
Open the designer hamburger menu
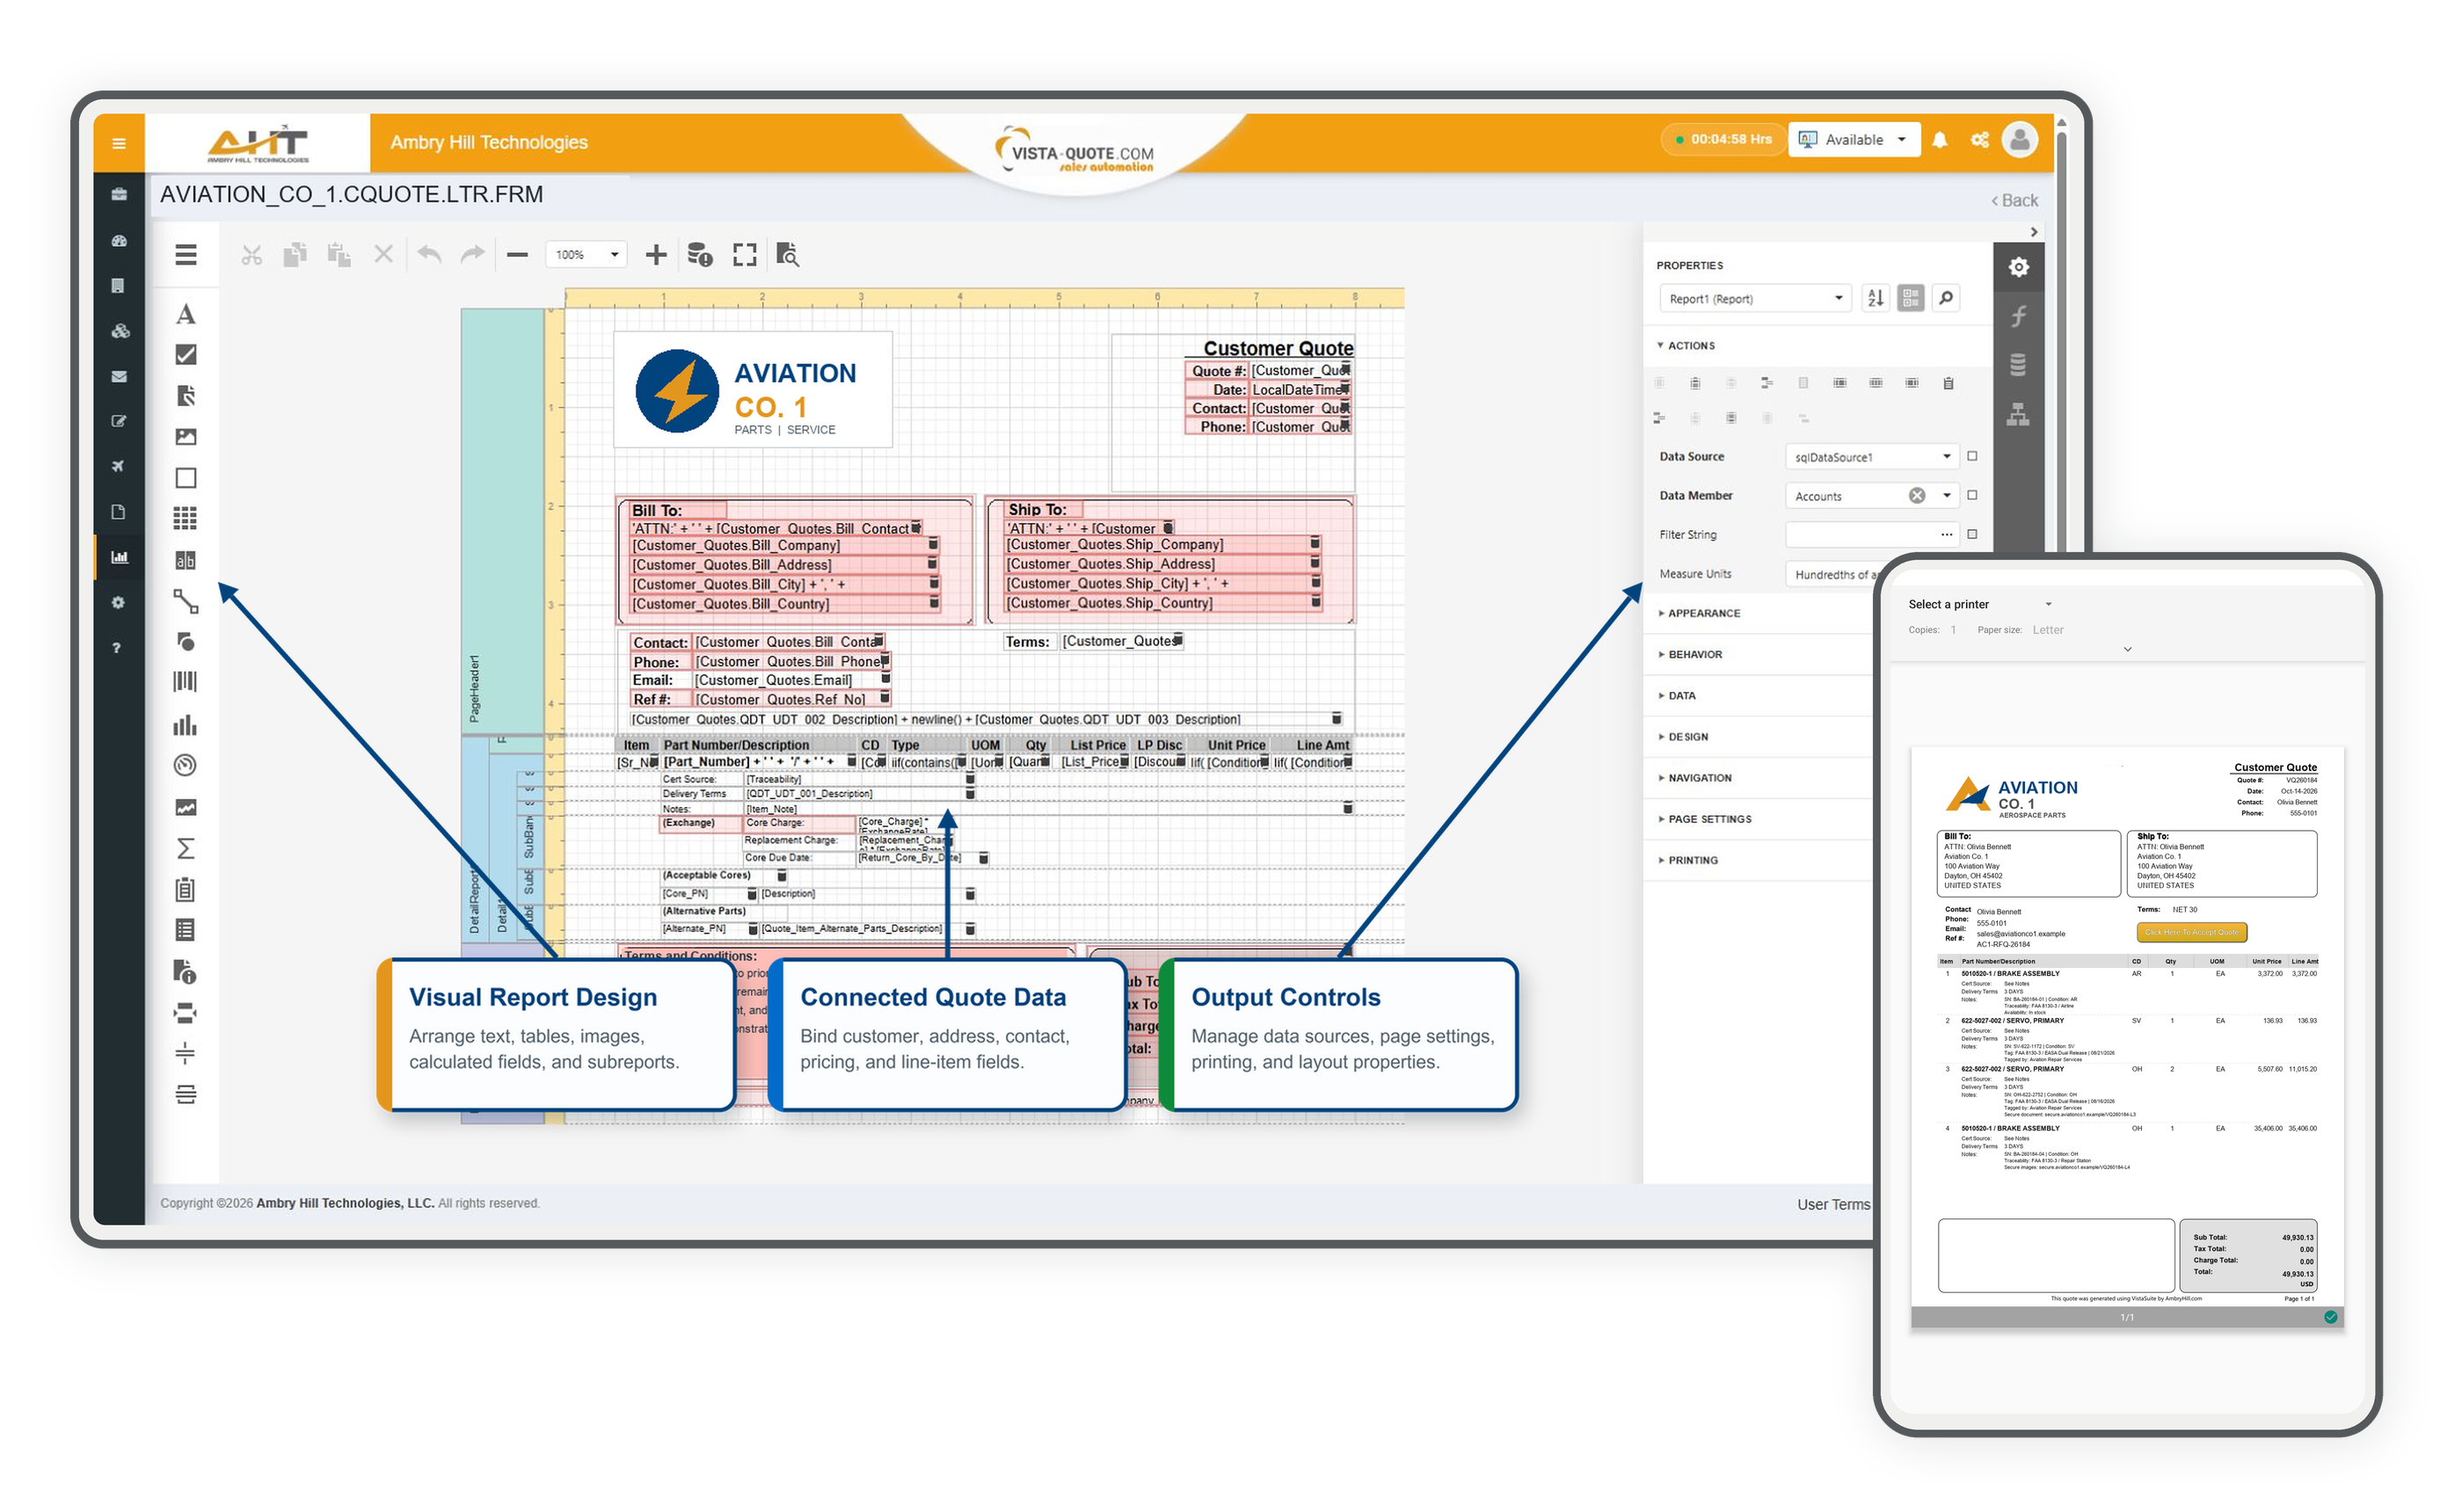click(x=186, y=255)
